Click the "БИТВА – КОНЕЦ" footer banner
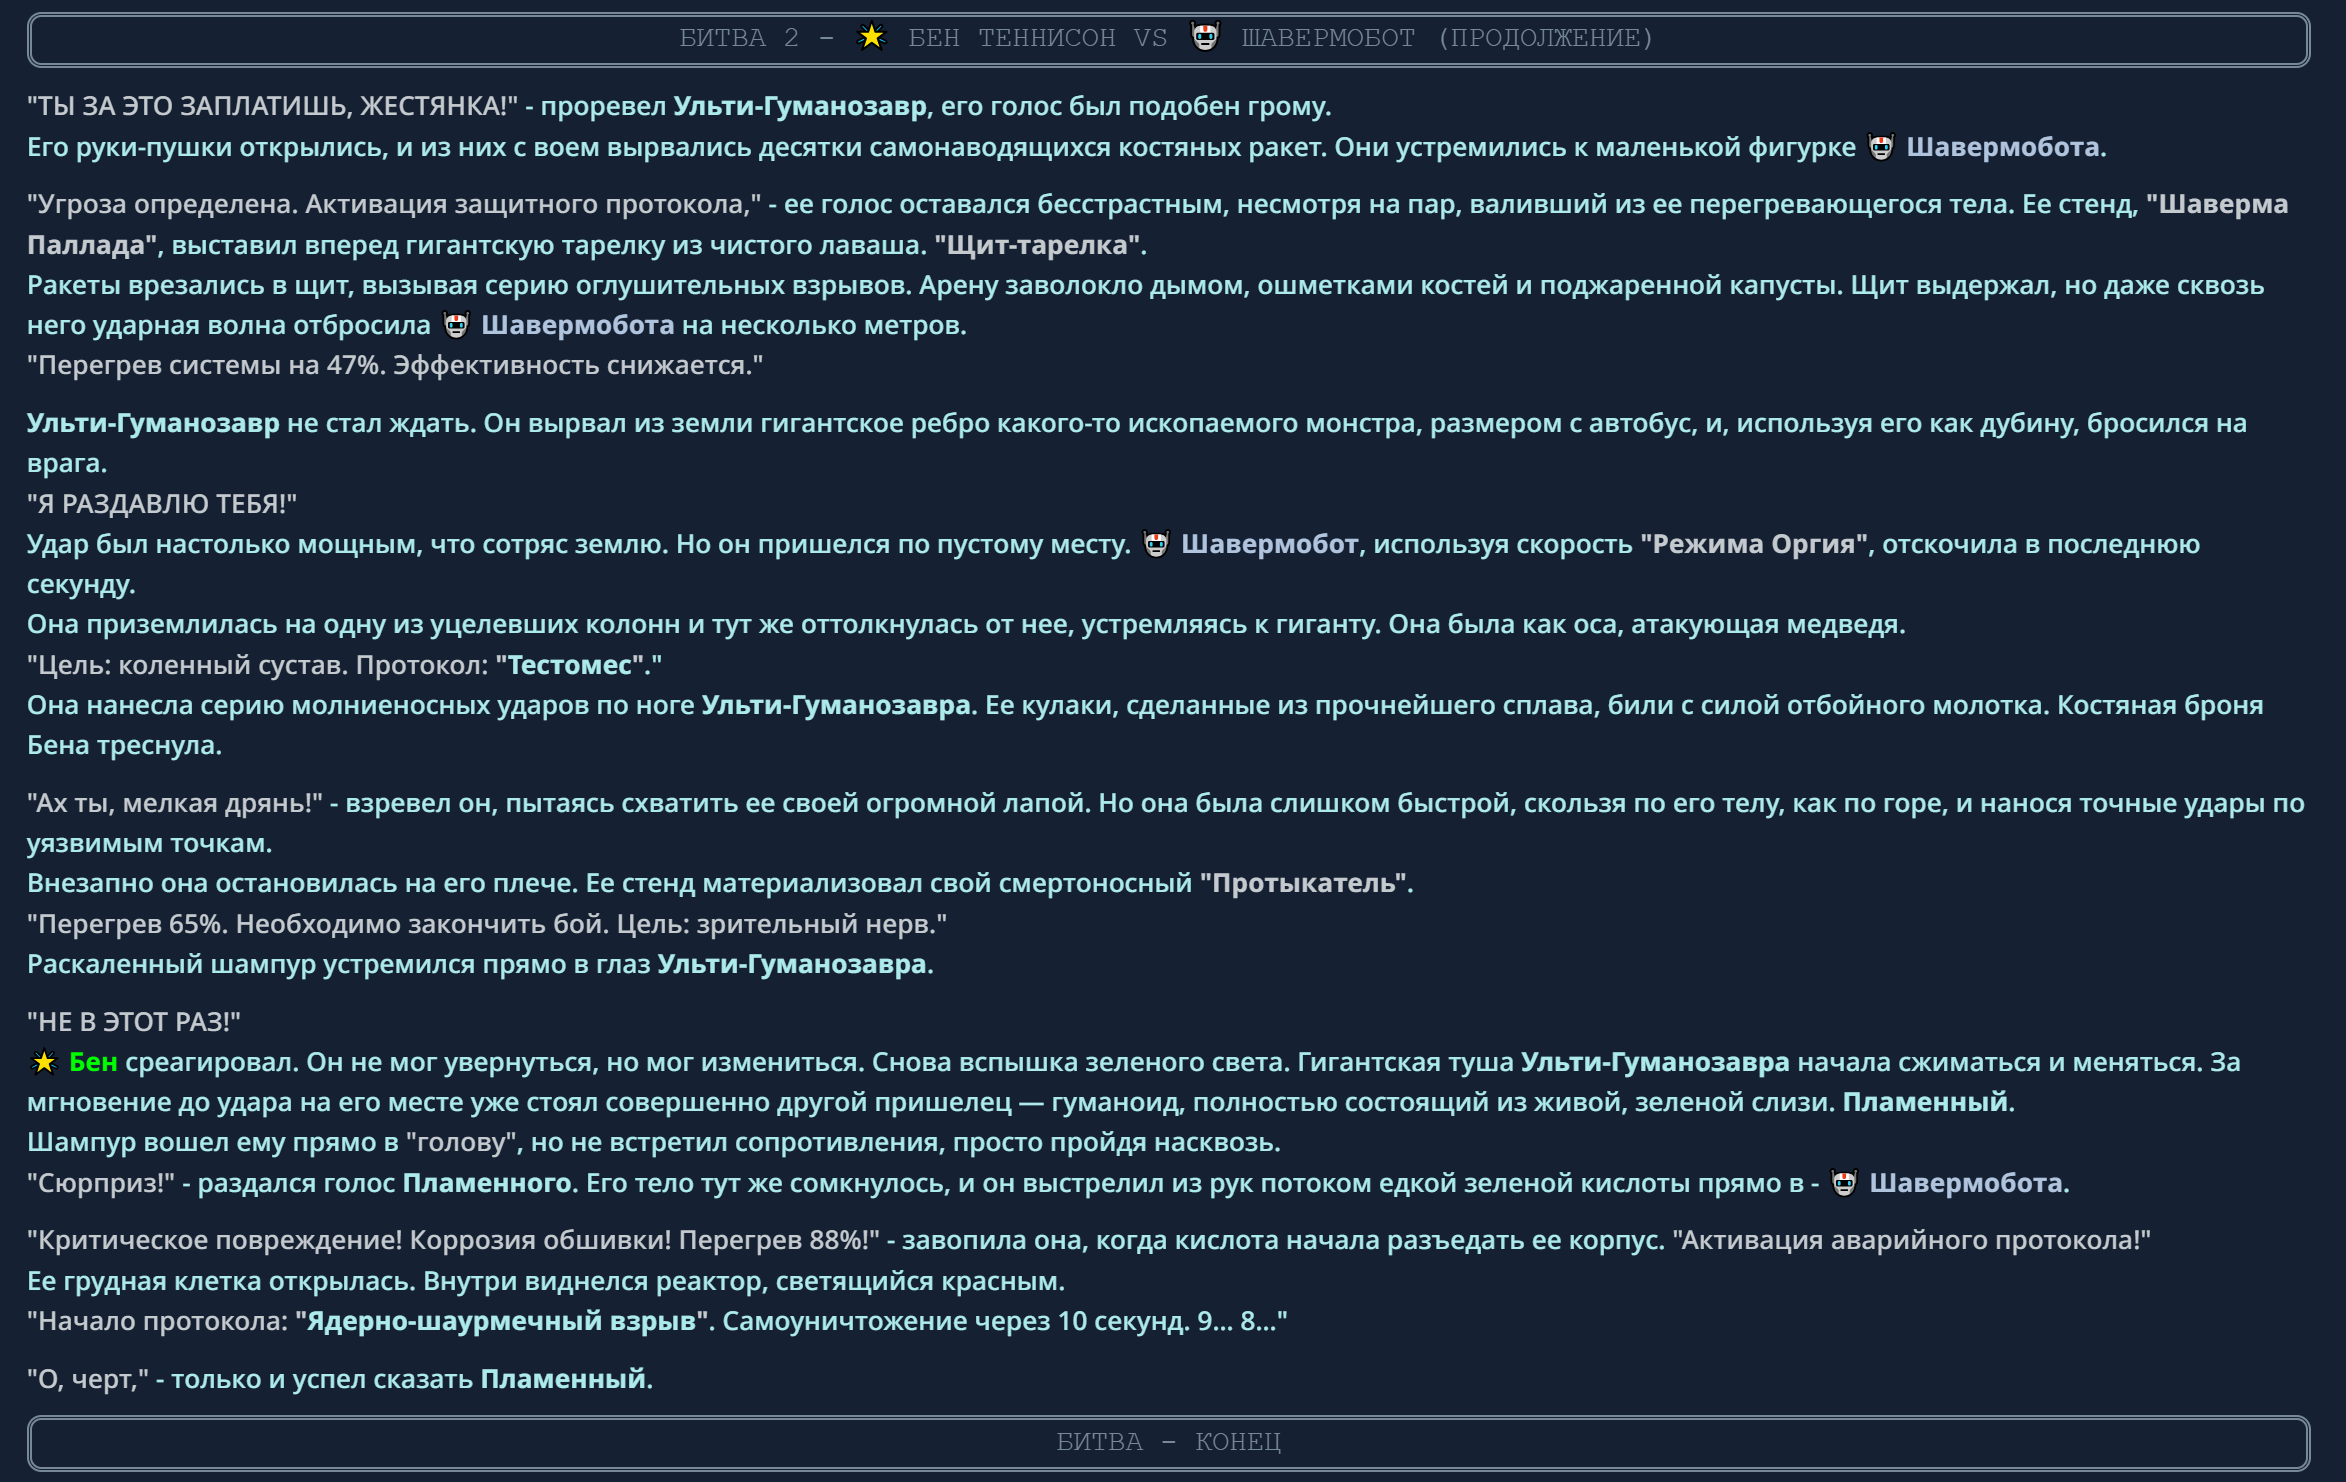 click(x=1168, y=1442)
